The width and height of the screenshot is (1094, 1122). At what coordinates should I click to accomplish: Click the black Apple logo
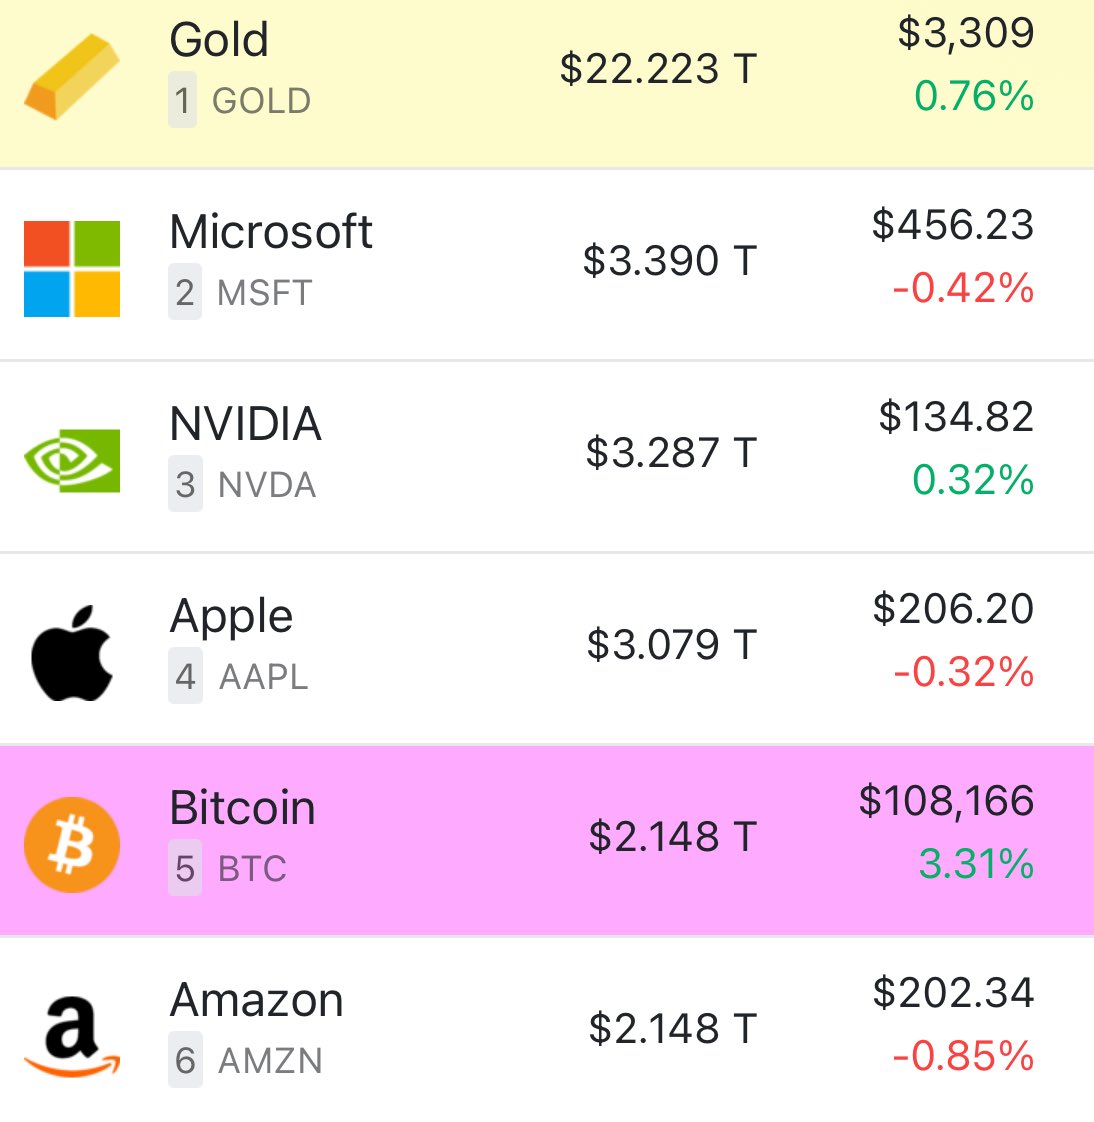(72, 653)
